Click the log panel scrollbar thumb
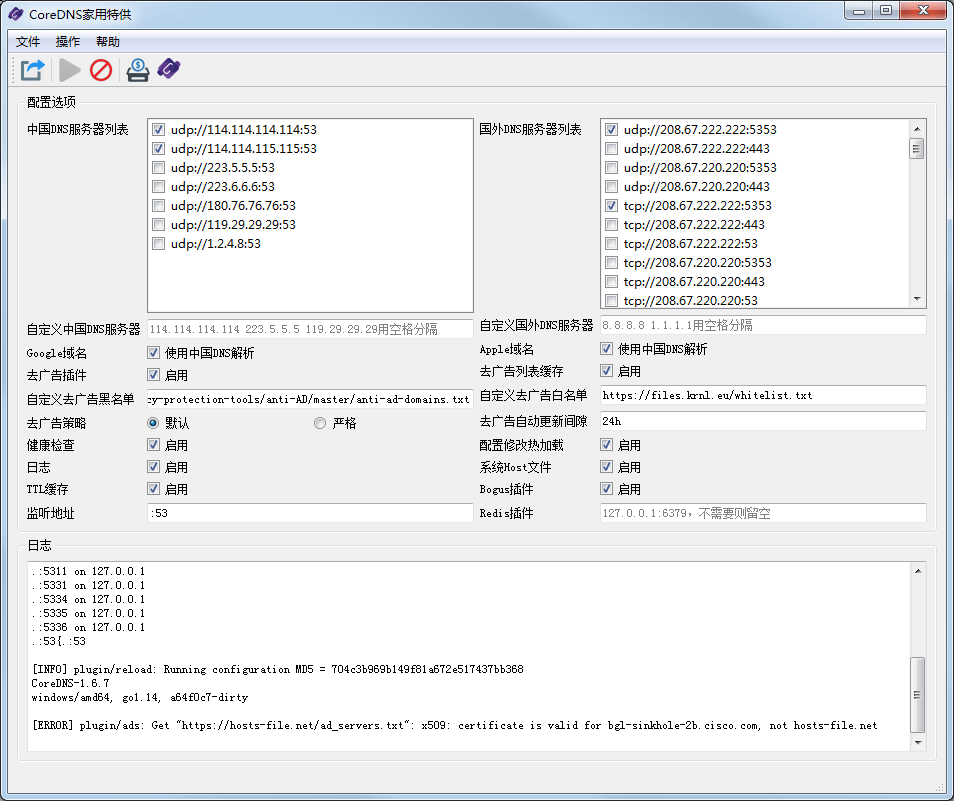 918,695
